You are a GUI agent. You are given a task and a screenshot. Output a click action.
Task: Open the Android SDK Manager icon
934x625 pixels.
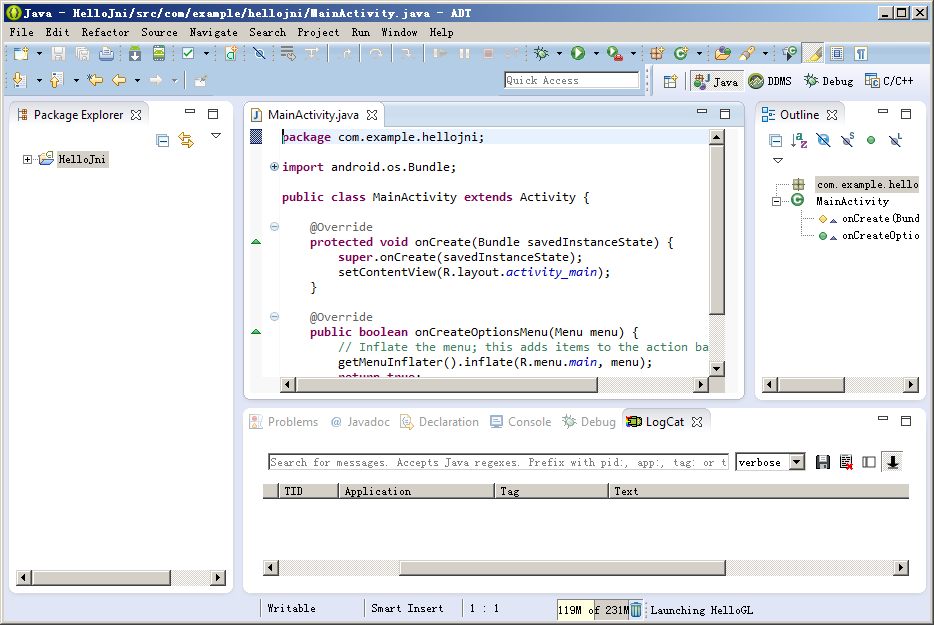point(134,53)
